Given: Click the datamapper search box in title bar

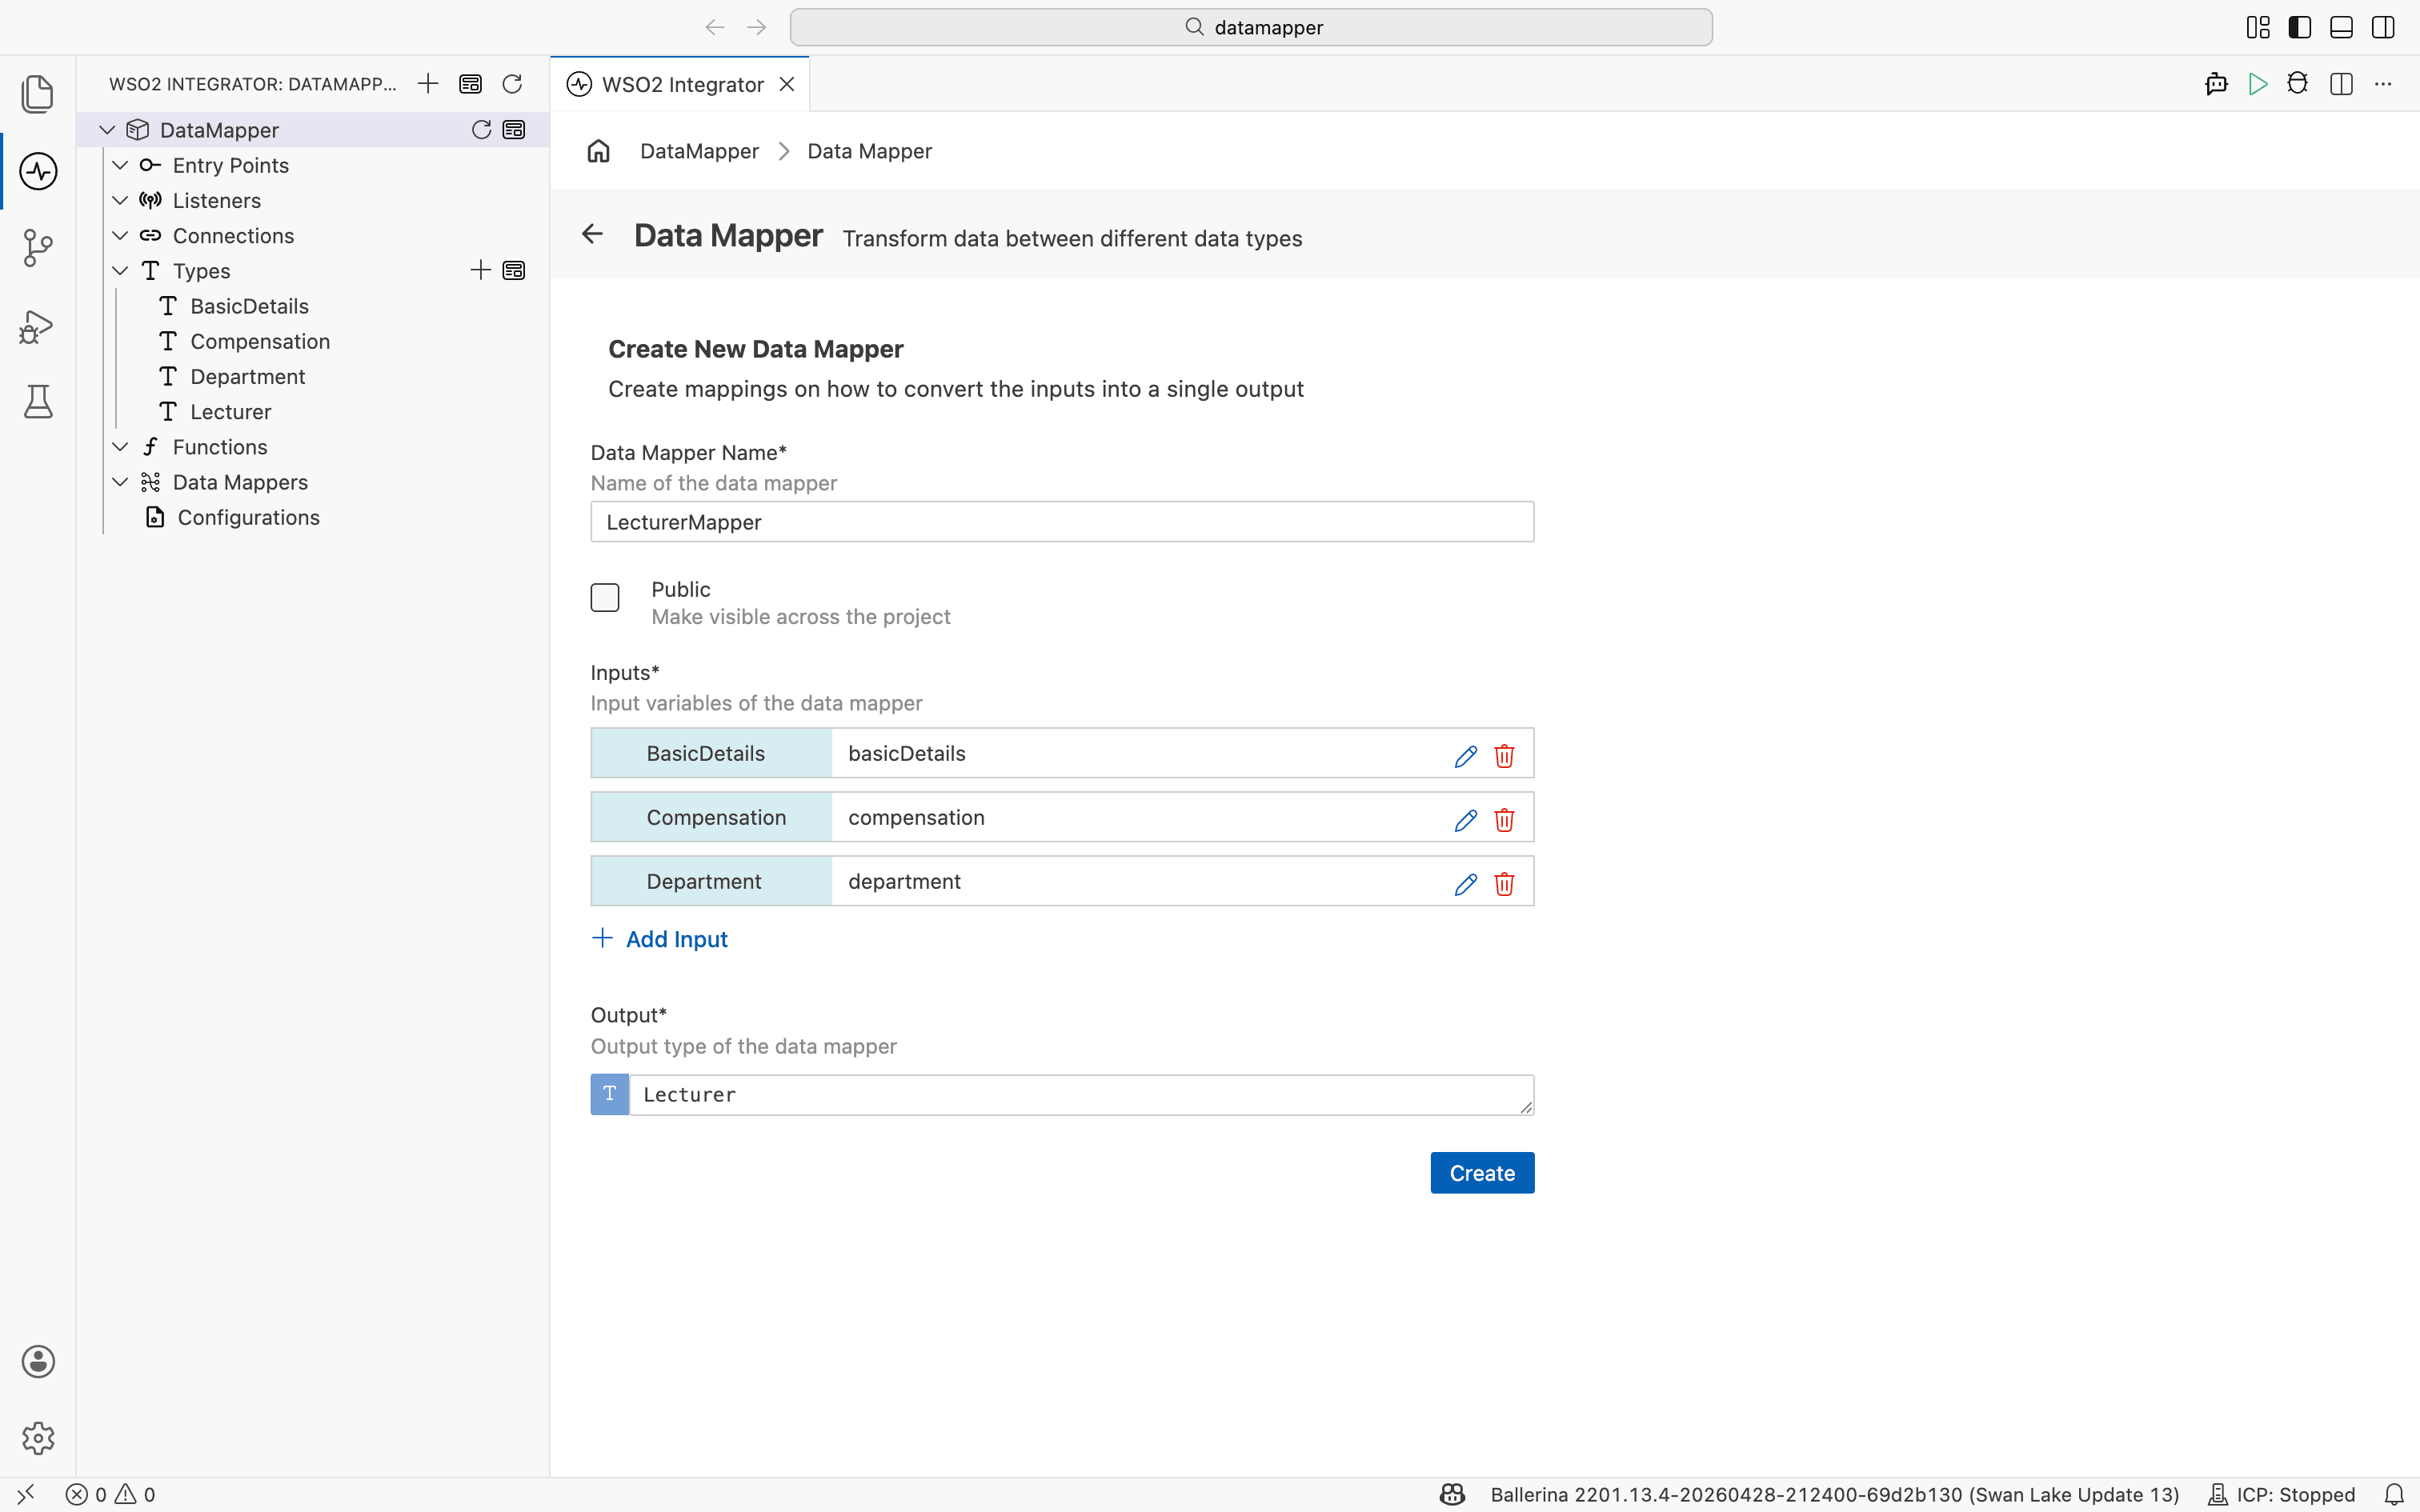Looking at the screenshot, I should coord(1251,27).
